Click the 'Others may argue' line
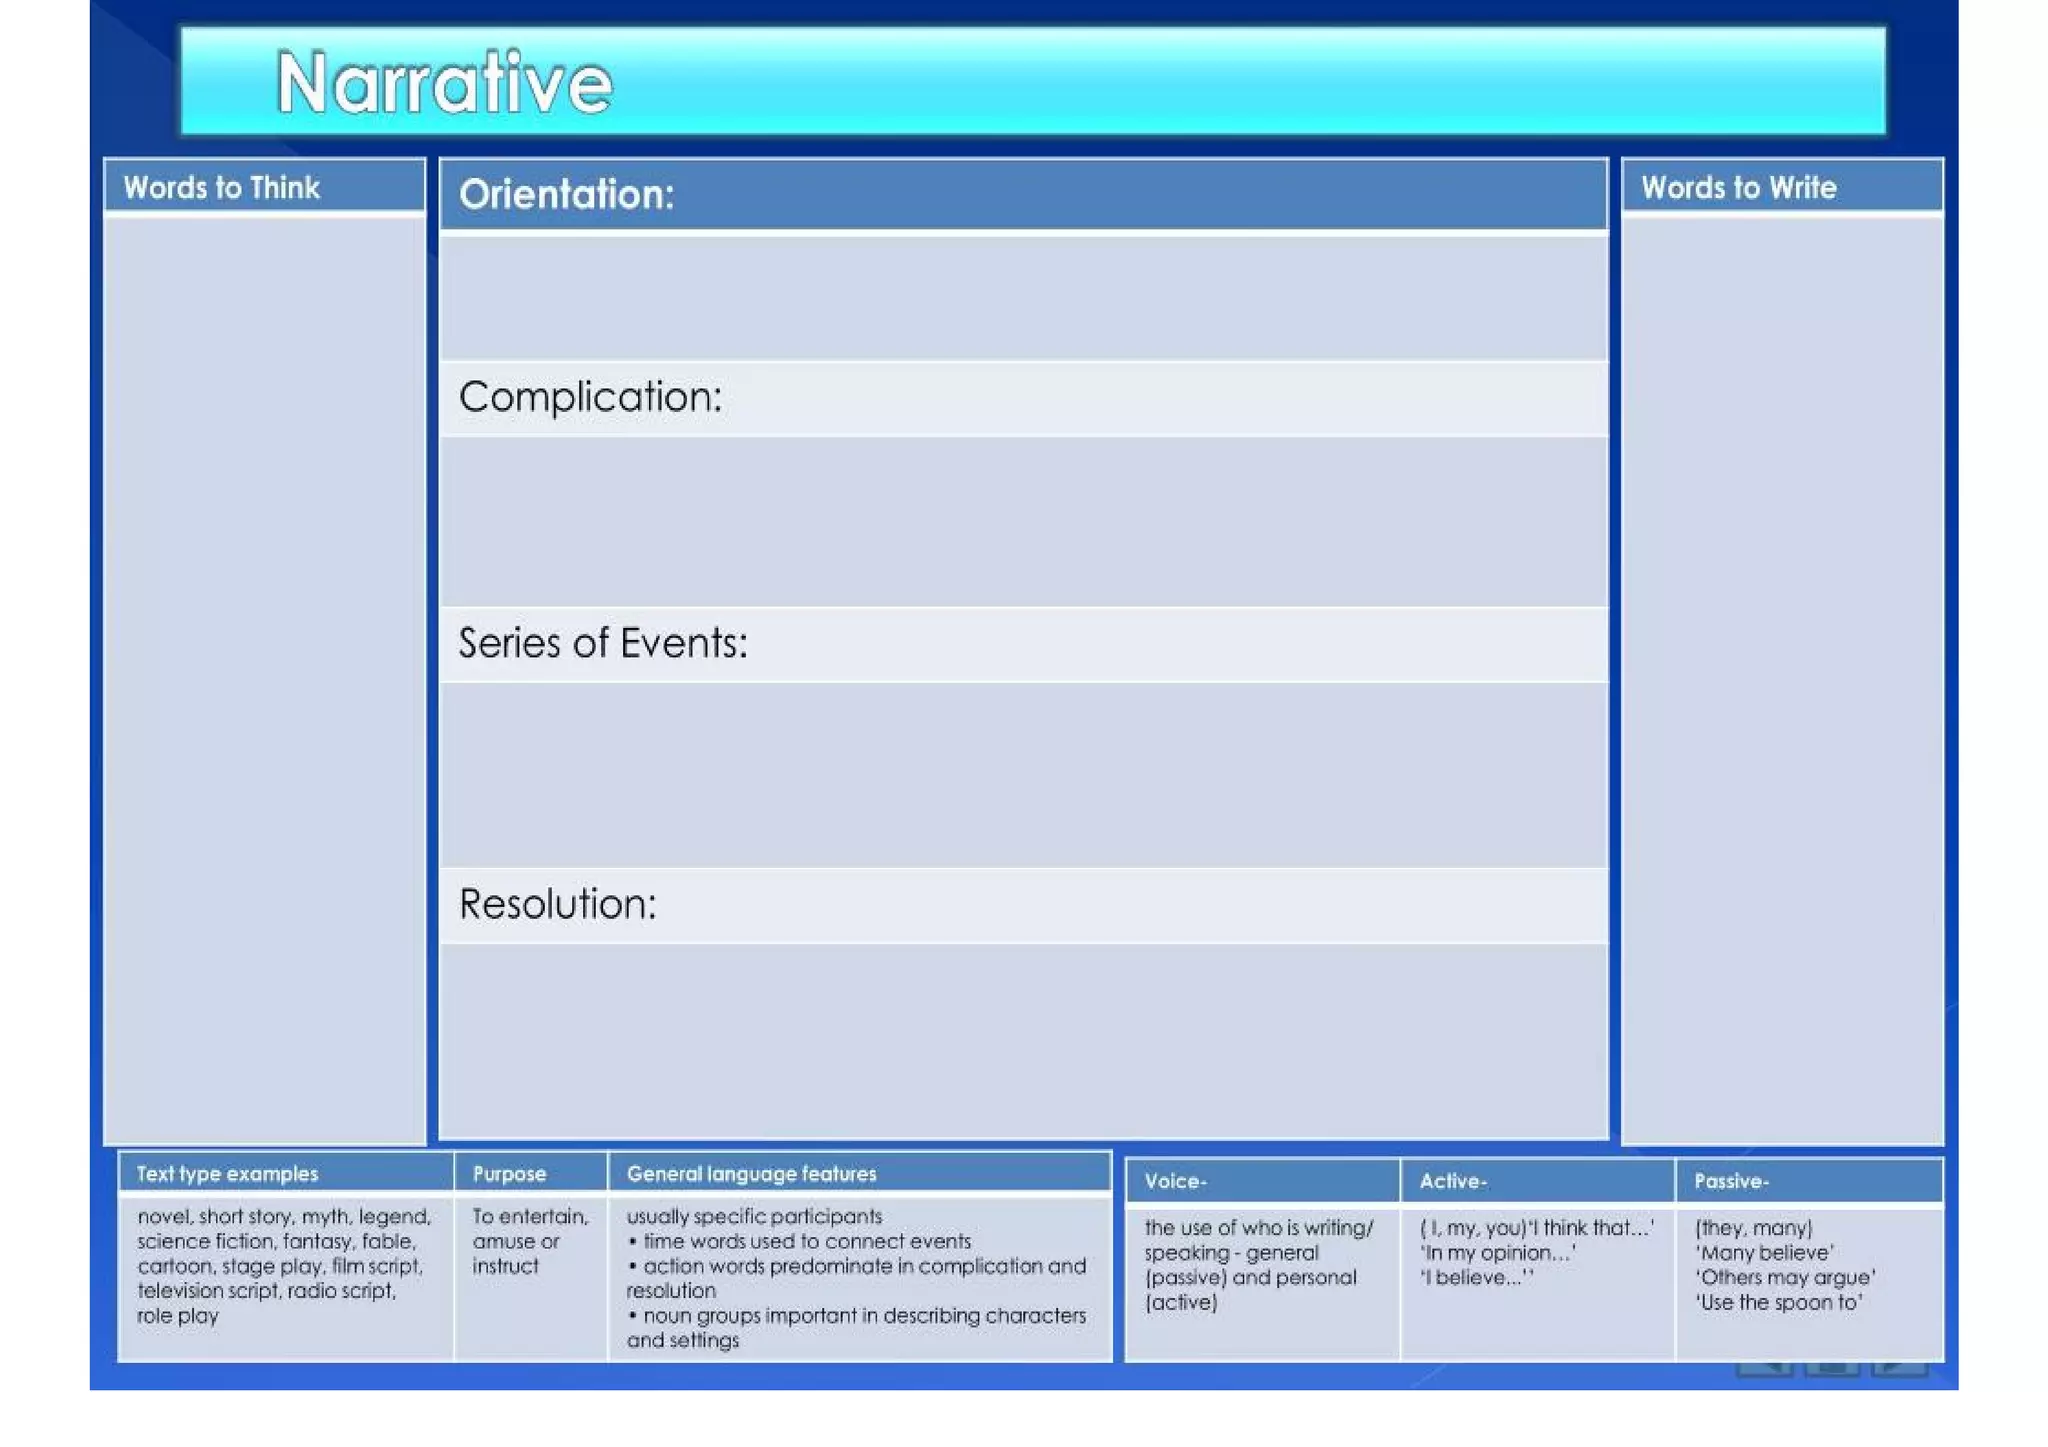Image resolution: width=2048 pixels, height=1447 pixels. (1785, 1278)
